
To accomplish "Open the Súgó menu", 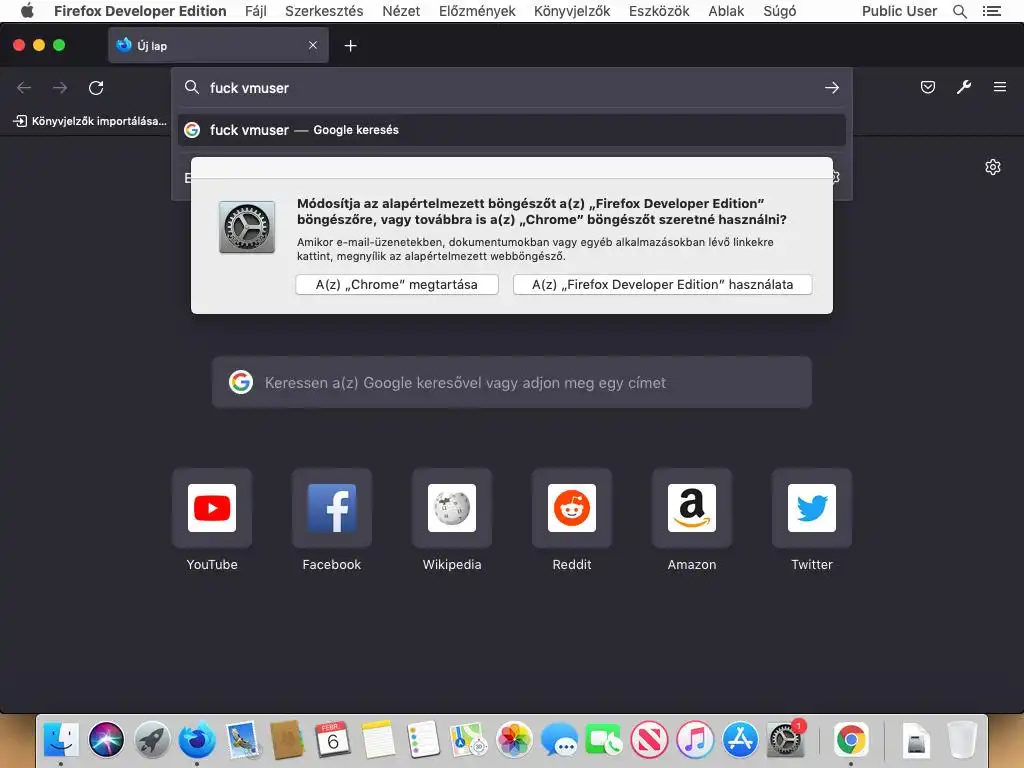I will tap(780, 11).
